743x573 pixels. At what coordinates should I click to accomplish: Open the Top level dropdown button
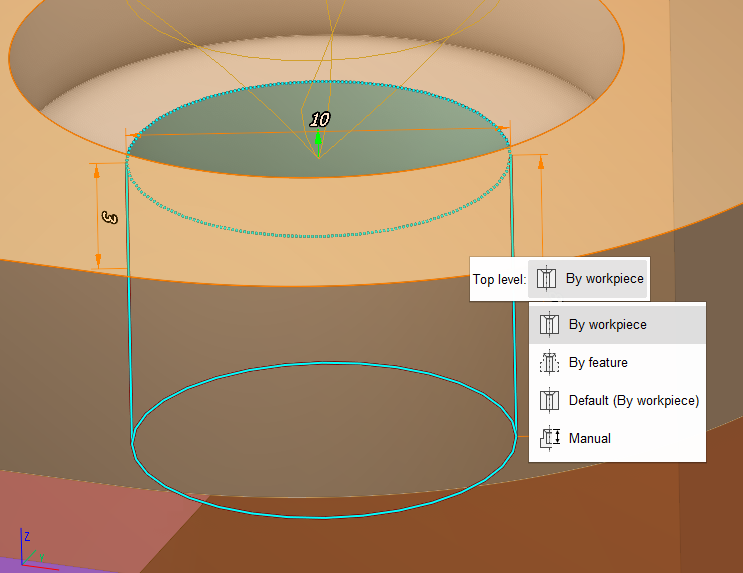click(x=588, y=279)
